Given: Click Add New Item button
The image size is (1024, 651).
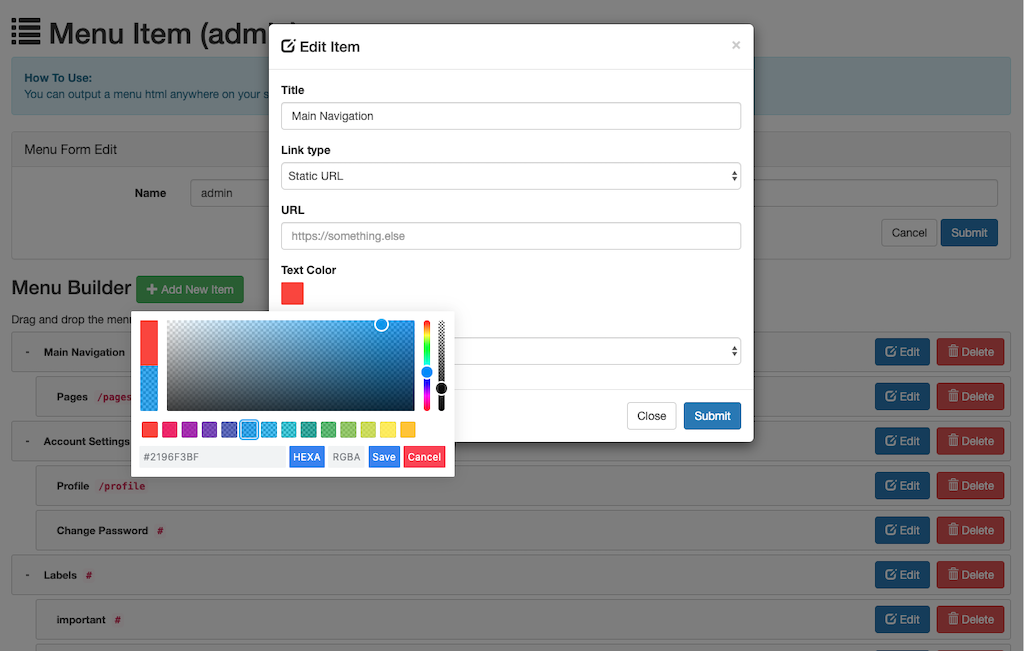Looking at the screenshot, I should 190,289.
